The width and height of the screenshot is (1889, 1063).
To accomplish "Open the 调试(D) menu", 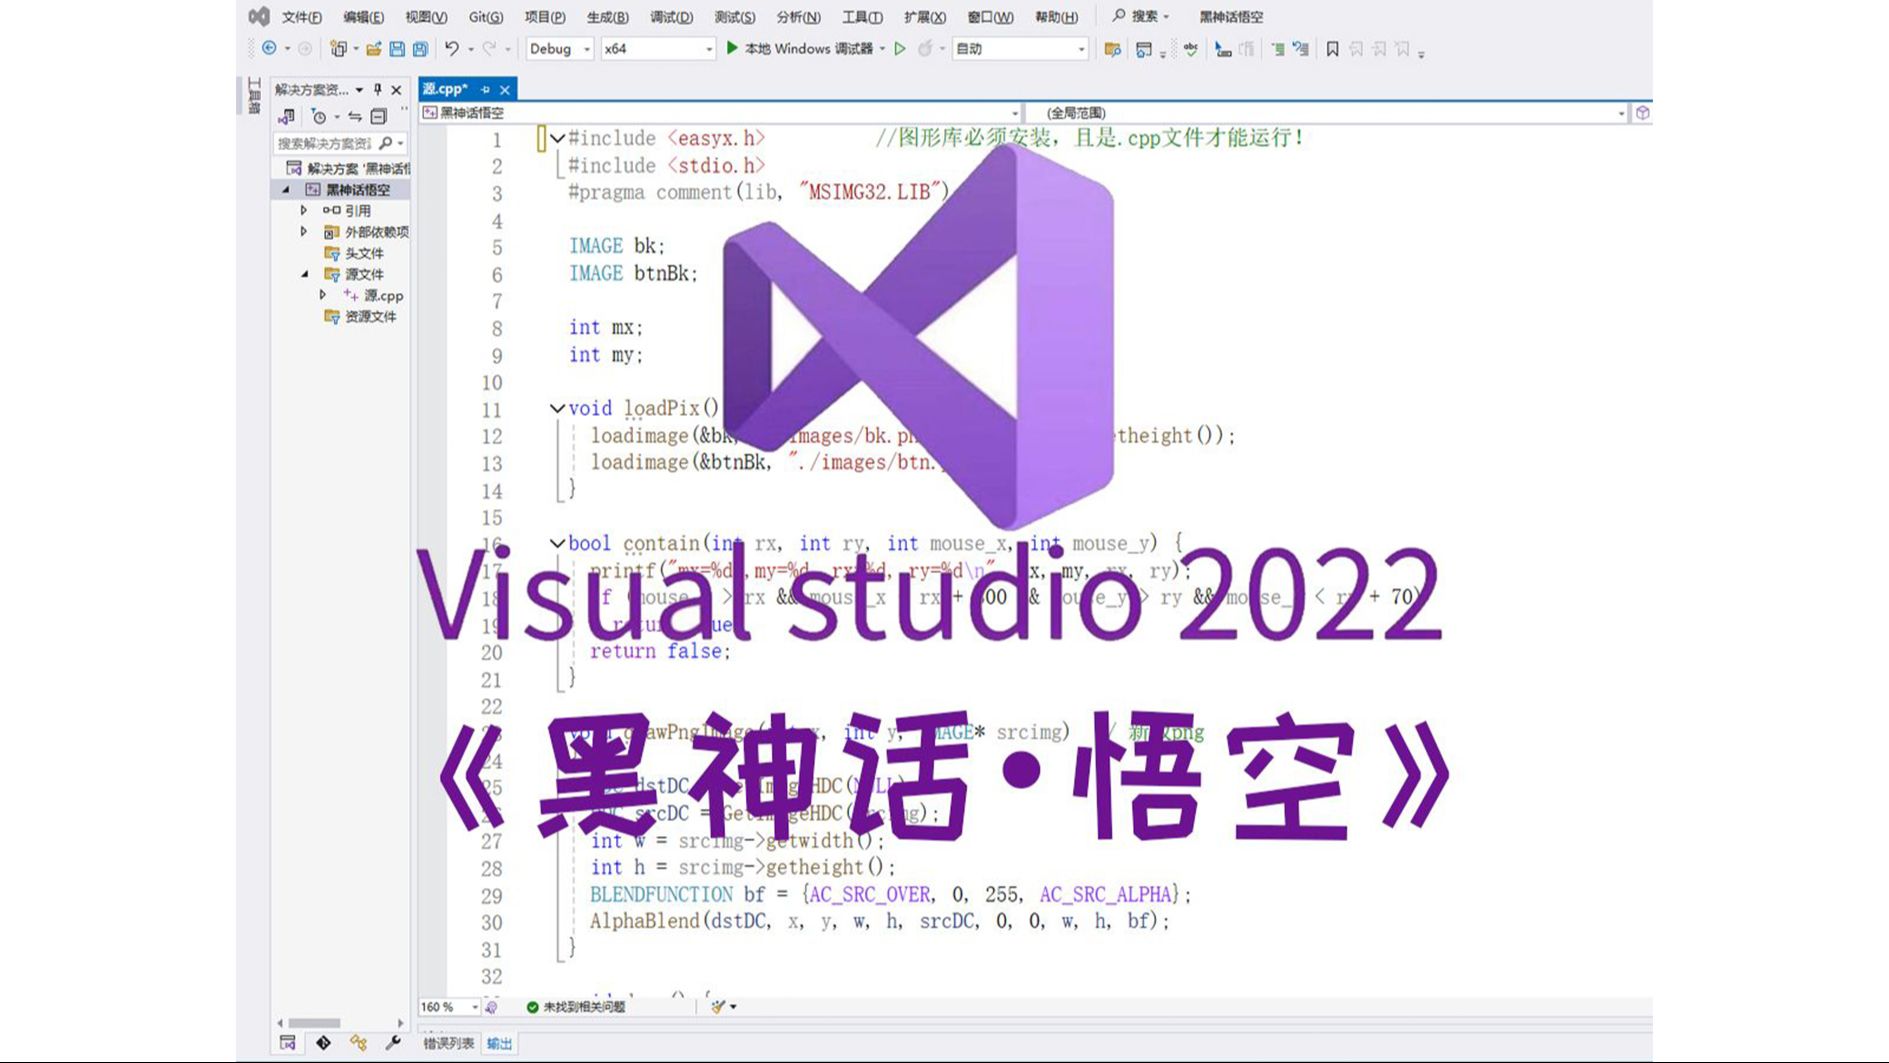I will click(x=671, y=17).
